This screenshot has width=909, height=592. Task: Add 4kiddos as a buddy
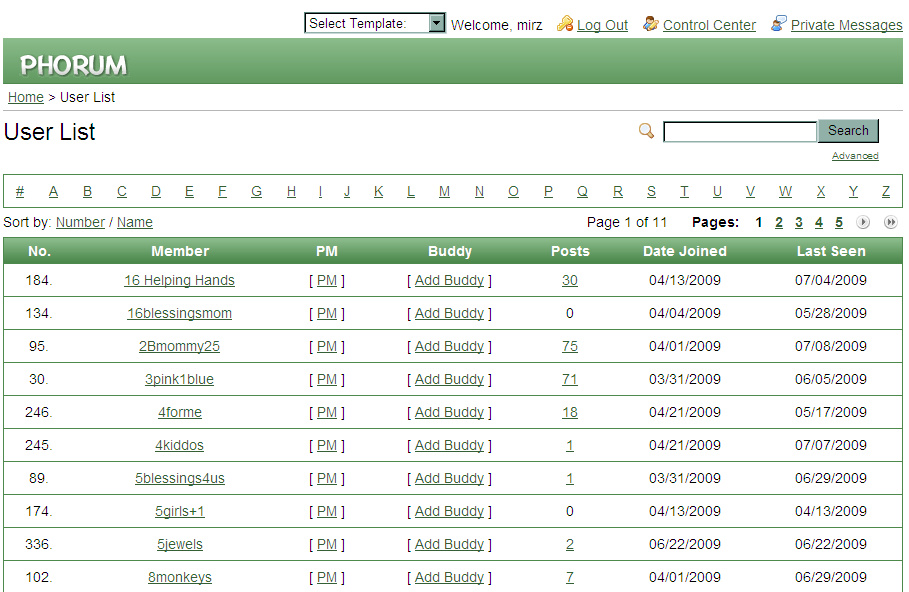(449, 446)
